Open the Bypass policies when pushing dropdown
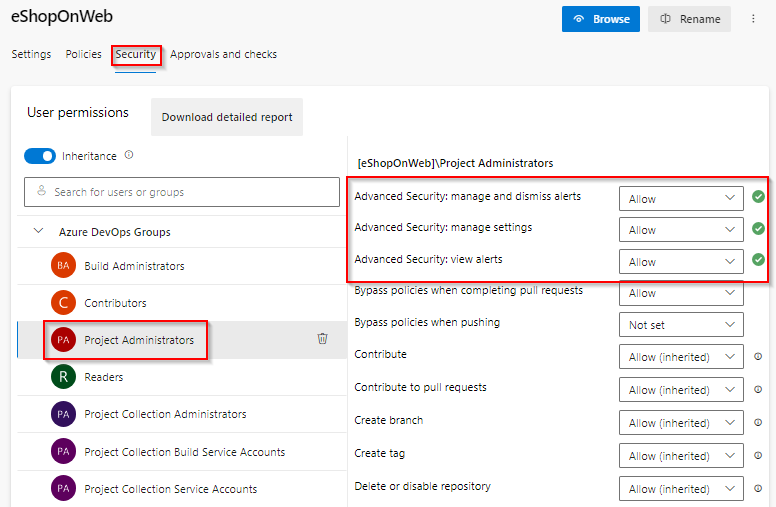This screenshot has height=507, width=776. (681, 325)
